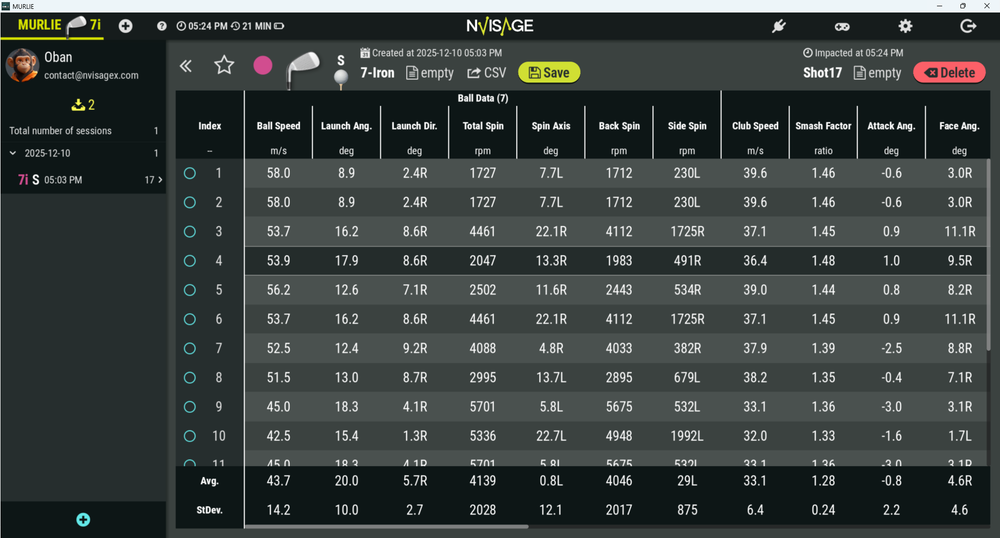The width and height of the screenshot is (1000, 538).
Task: Click the golf ball on tee icon
Action: pos(341,79)
